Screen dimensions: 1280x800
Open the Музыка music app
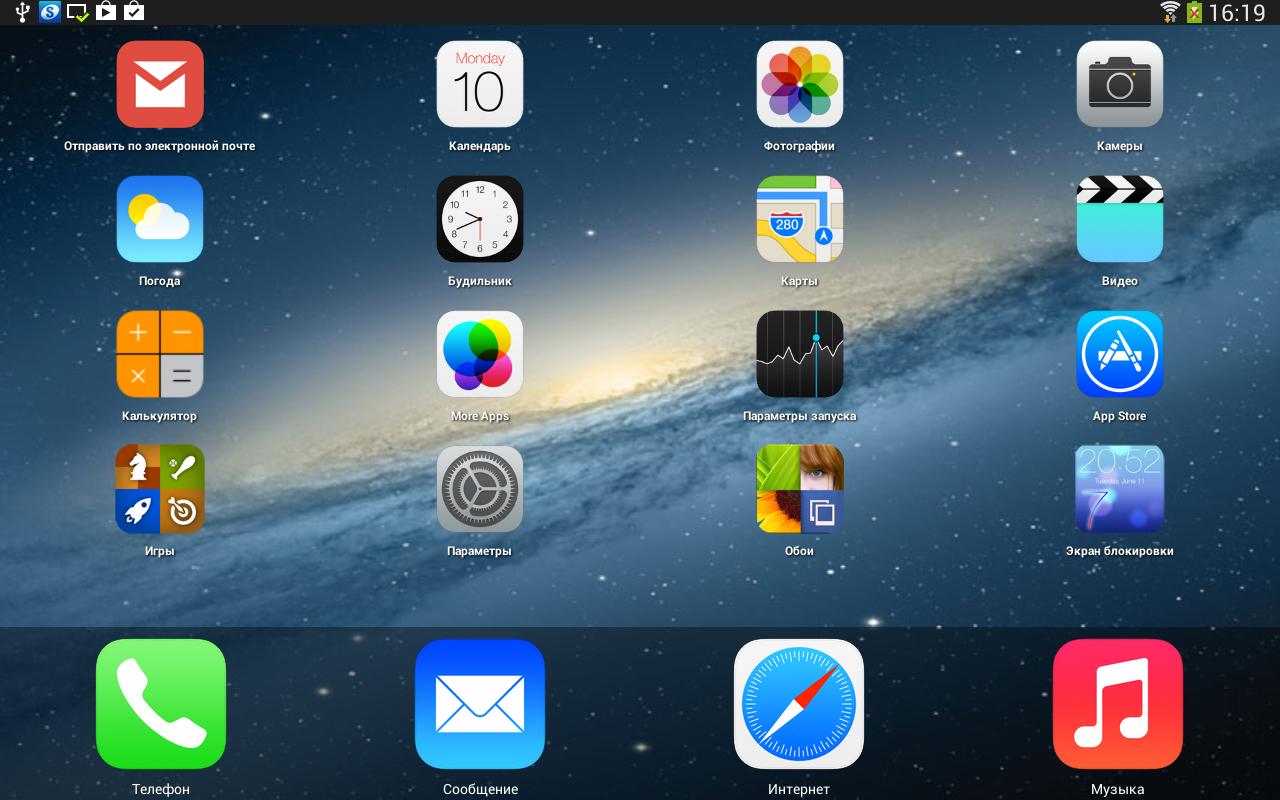[1118, 704]
